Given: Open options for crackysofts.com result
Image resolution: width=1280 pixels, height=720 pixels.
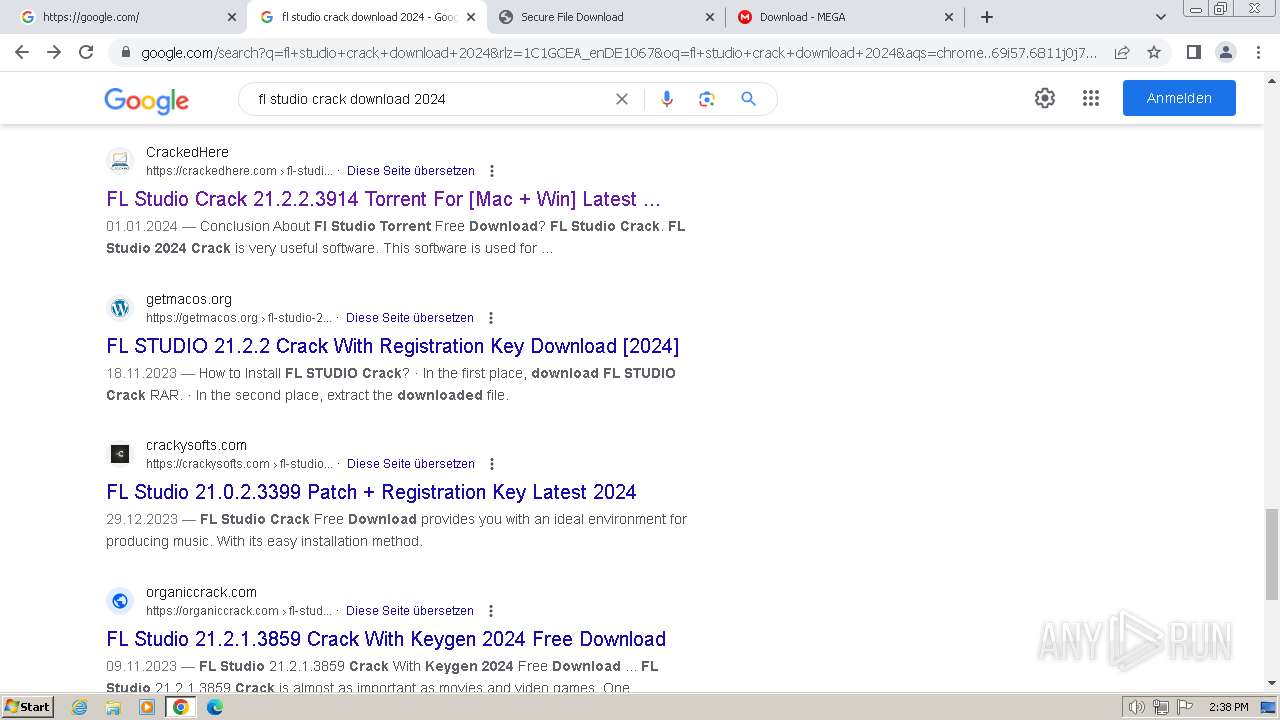Looking at the screenshot, I should [x=491, y=464].
